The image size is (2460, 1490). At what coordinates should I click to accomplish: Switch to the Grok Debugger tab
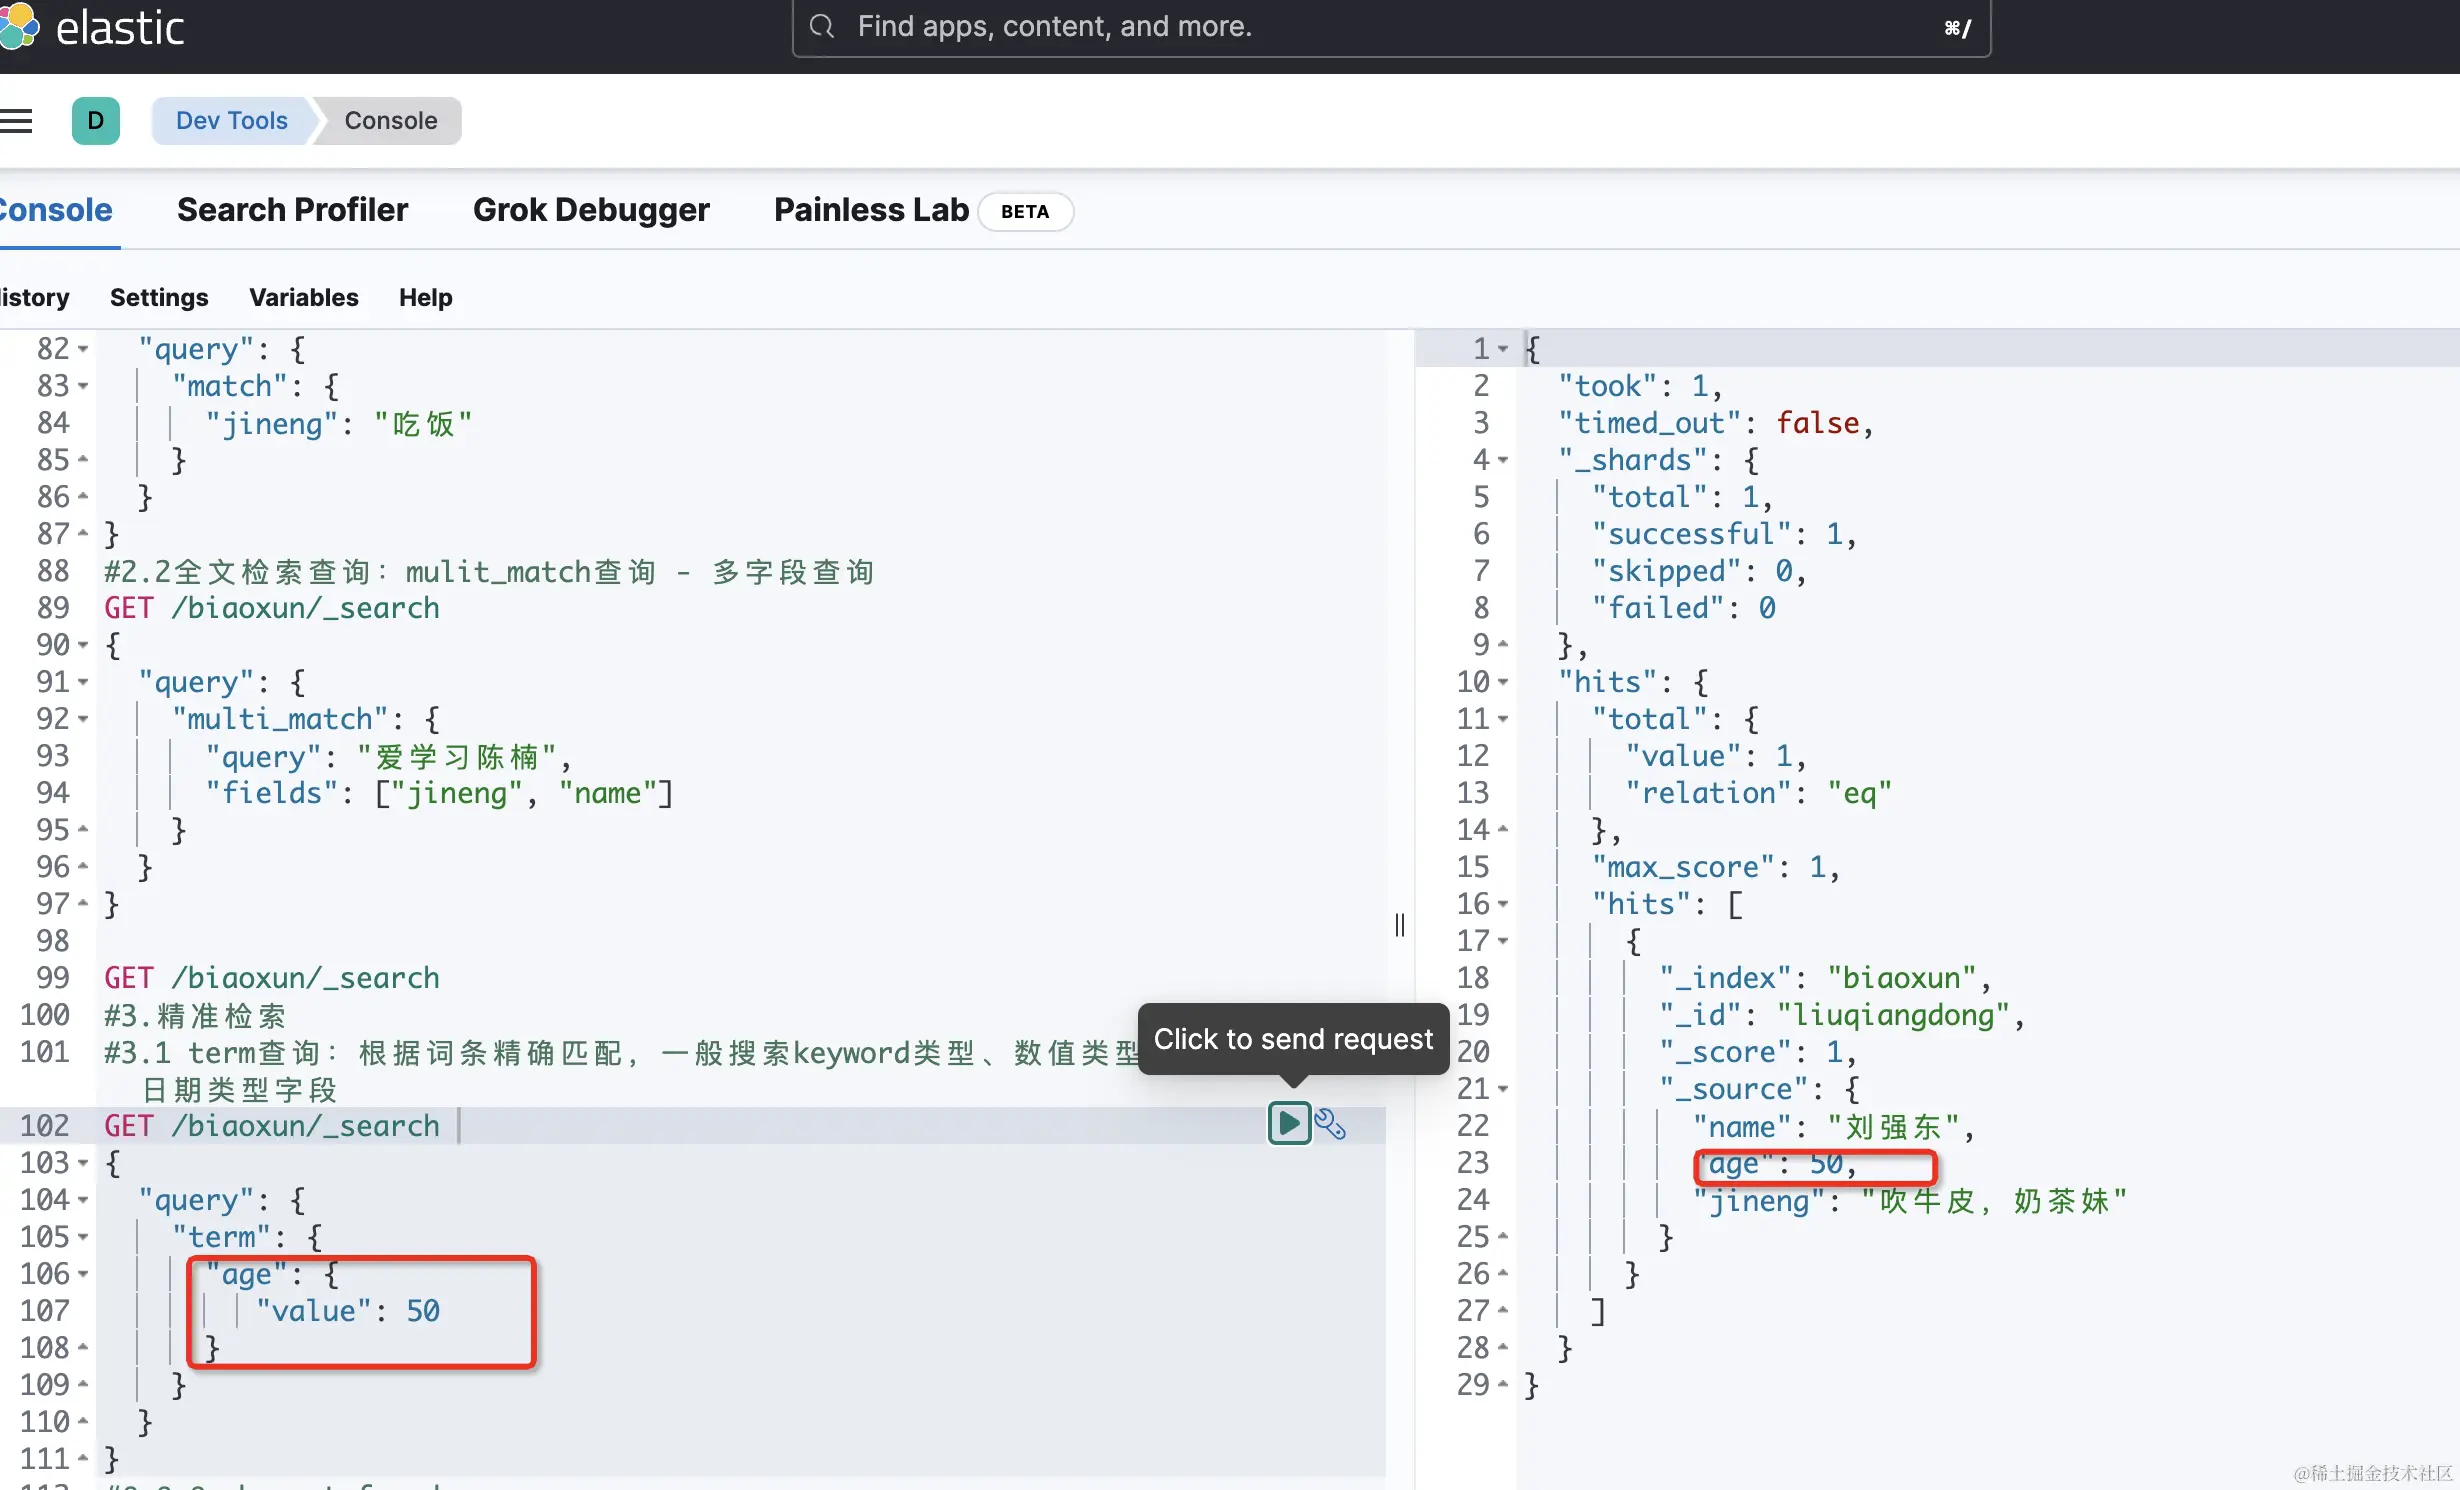tap(591, 210)
